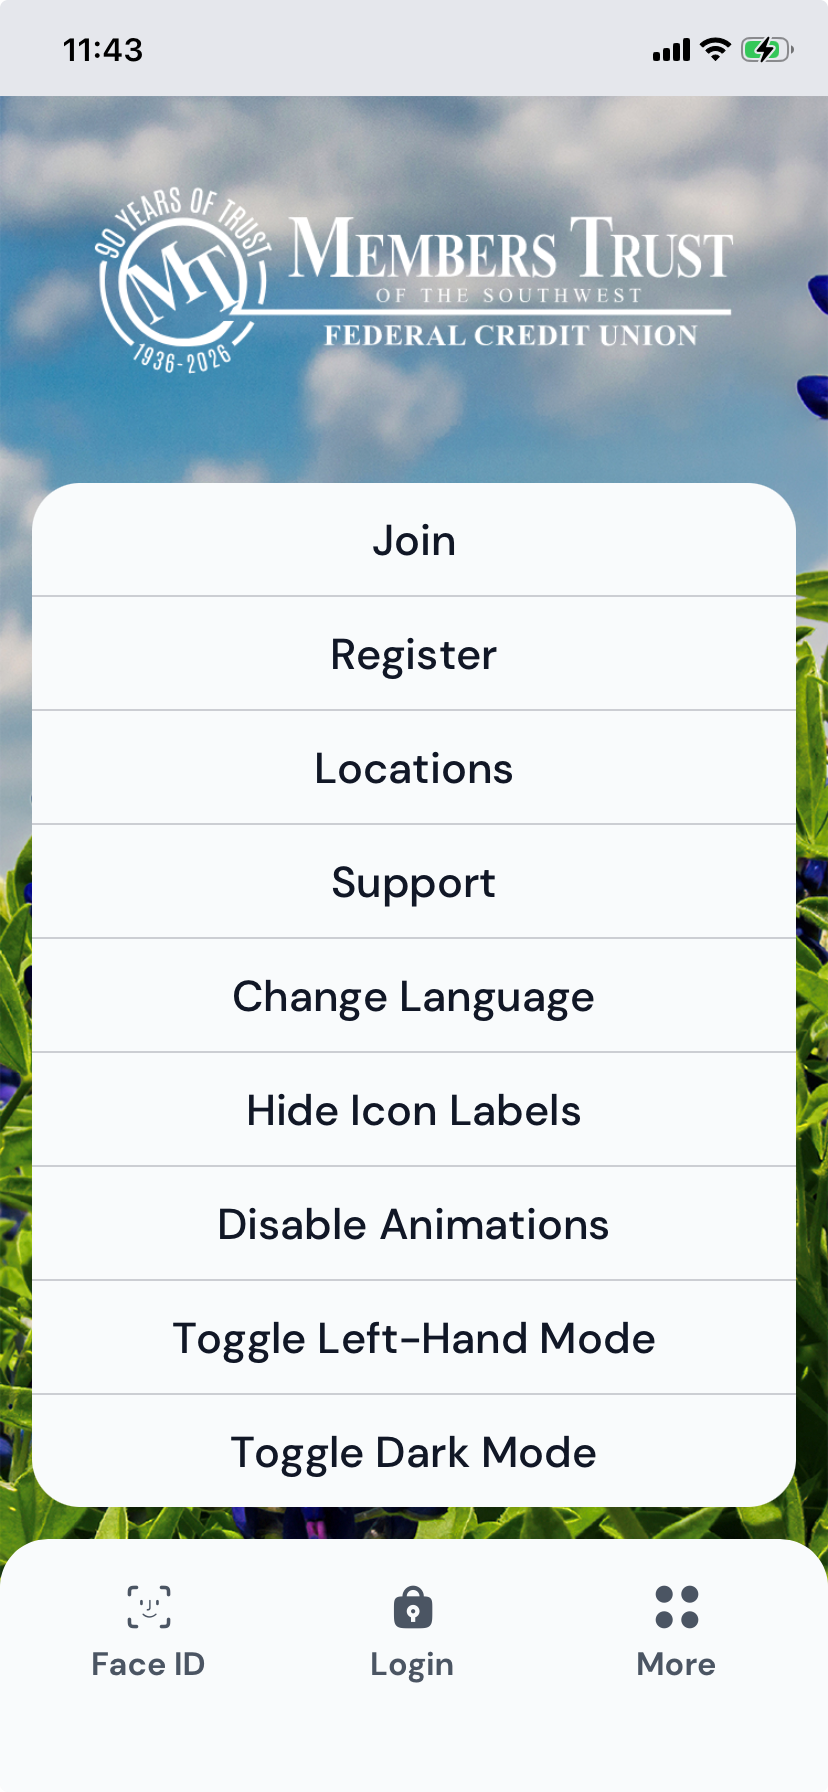This screenshot has width=828, height=1792.
Task: Tap the Face ID scan icon
Action: (148, 1607)
